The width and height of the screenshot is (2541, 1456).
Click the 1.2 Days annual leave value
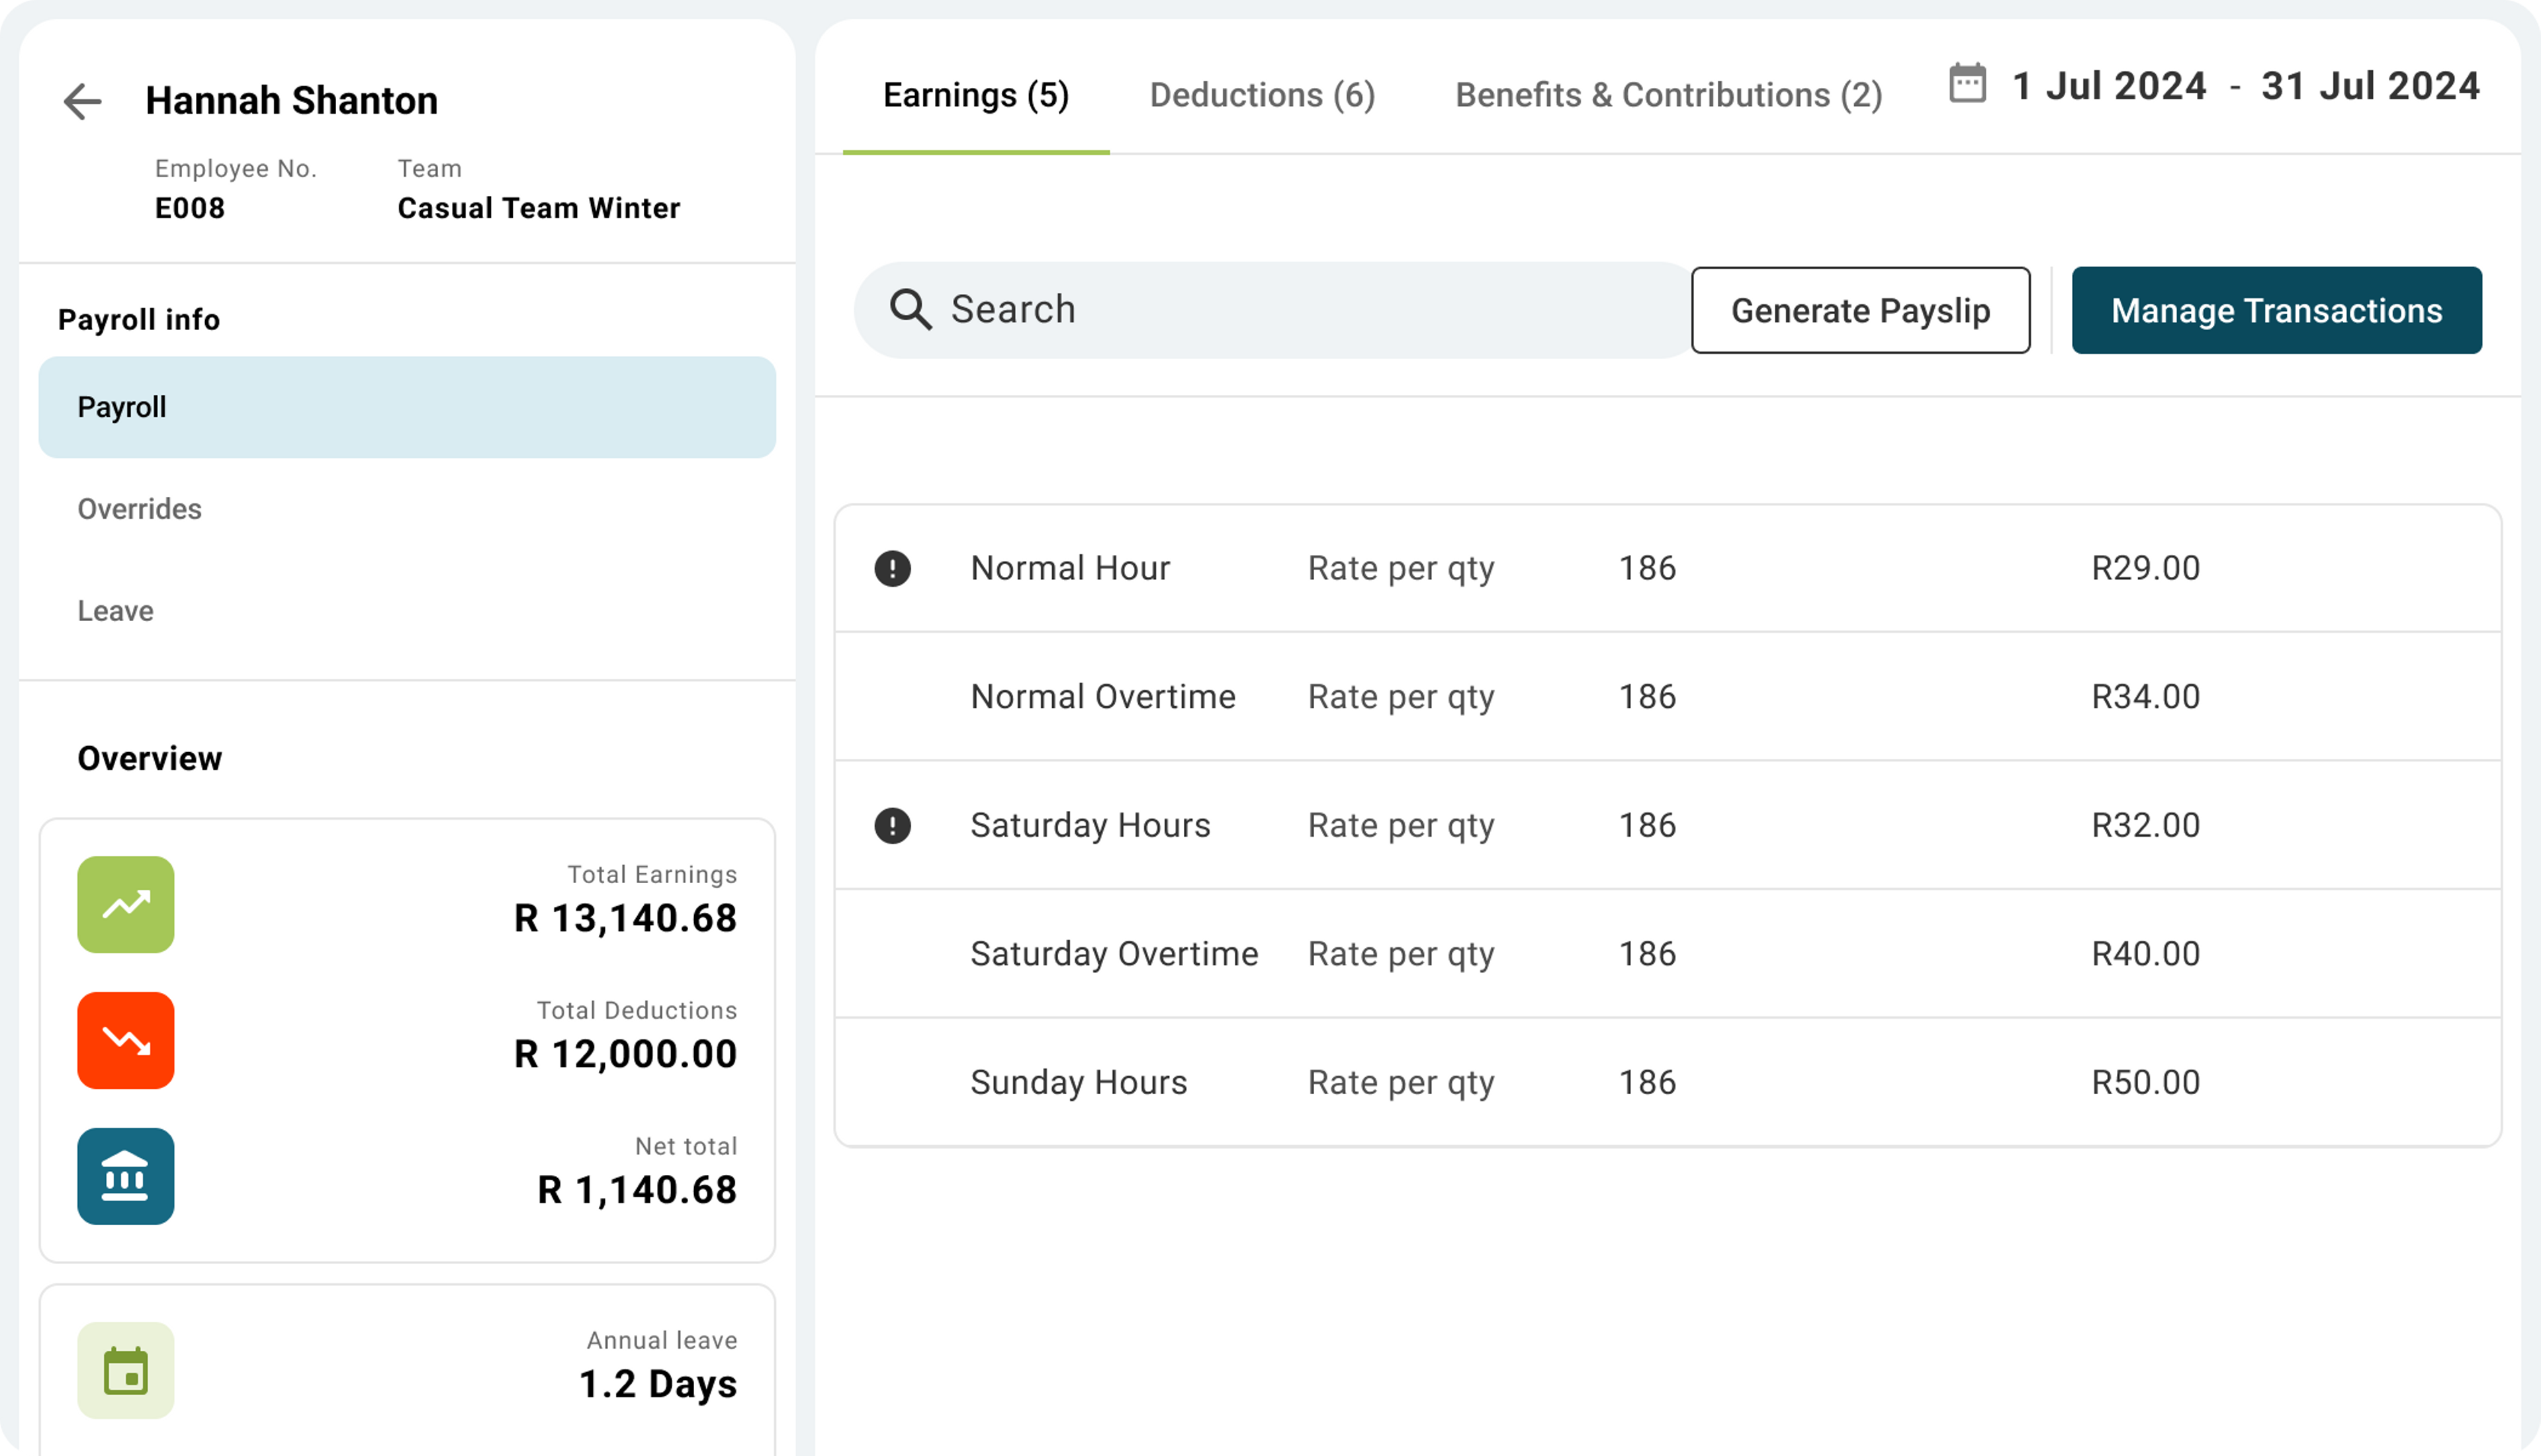click(x=658, y=1384)
